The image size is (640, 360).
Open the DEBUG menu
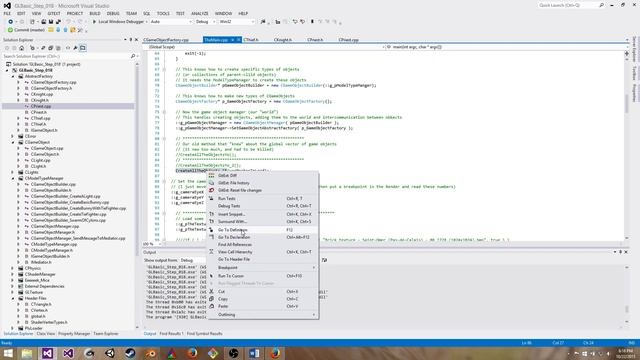coord(113,13)
